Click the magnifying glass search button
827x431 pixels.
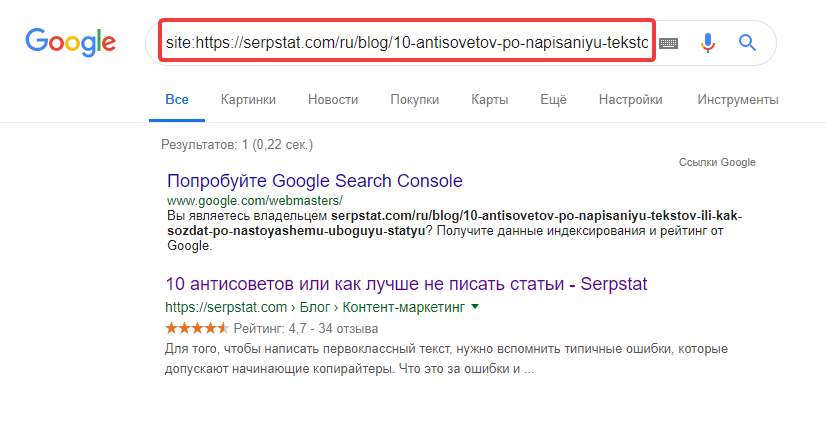747,42
